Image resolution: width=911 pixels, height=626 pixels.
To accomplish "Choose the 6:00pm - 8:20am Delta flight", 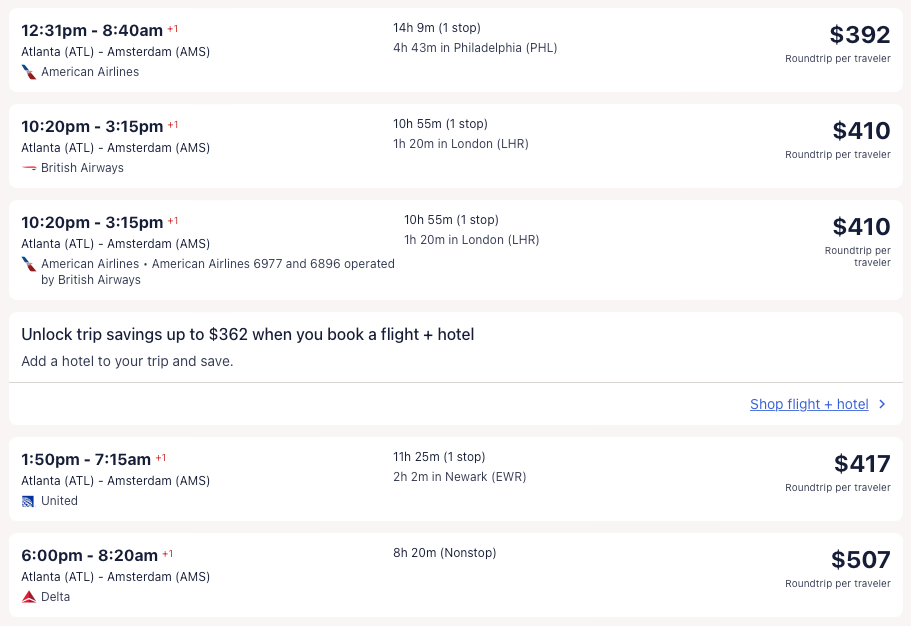I will point(90,555).
